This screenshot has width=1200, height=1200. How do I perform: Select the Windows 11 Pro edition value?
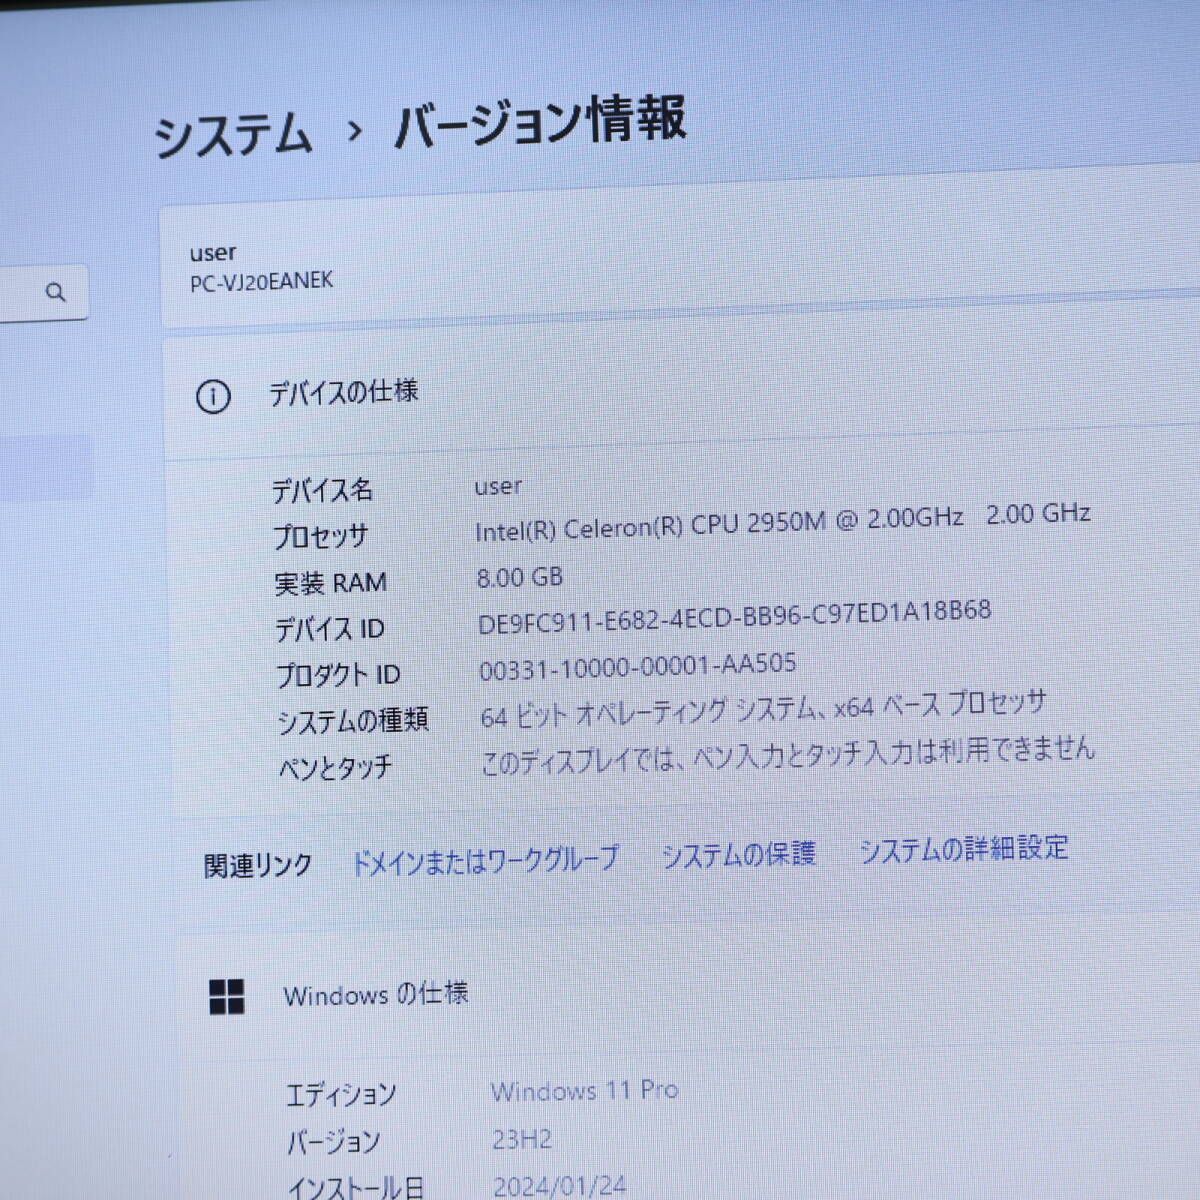click(x=585, y=1090)
